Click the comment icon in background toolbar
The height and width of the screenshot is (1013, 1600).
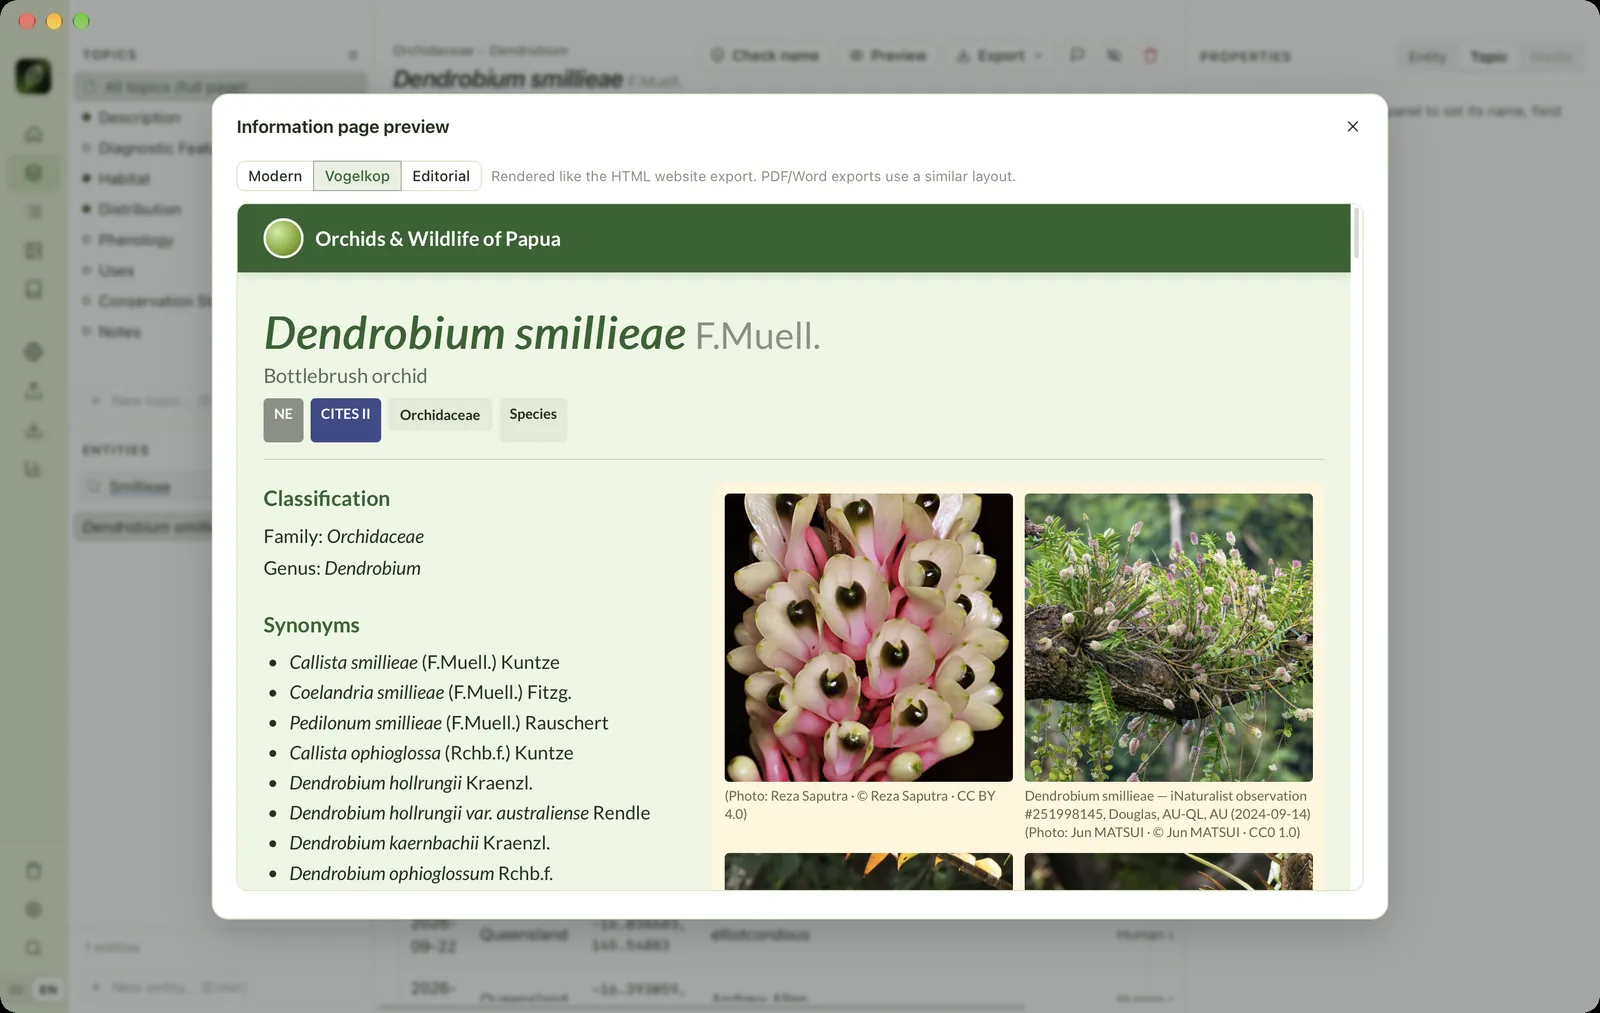(x=1077, y=56)
